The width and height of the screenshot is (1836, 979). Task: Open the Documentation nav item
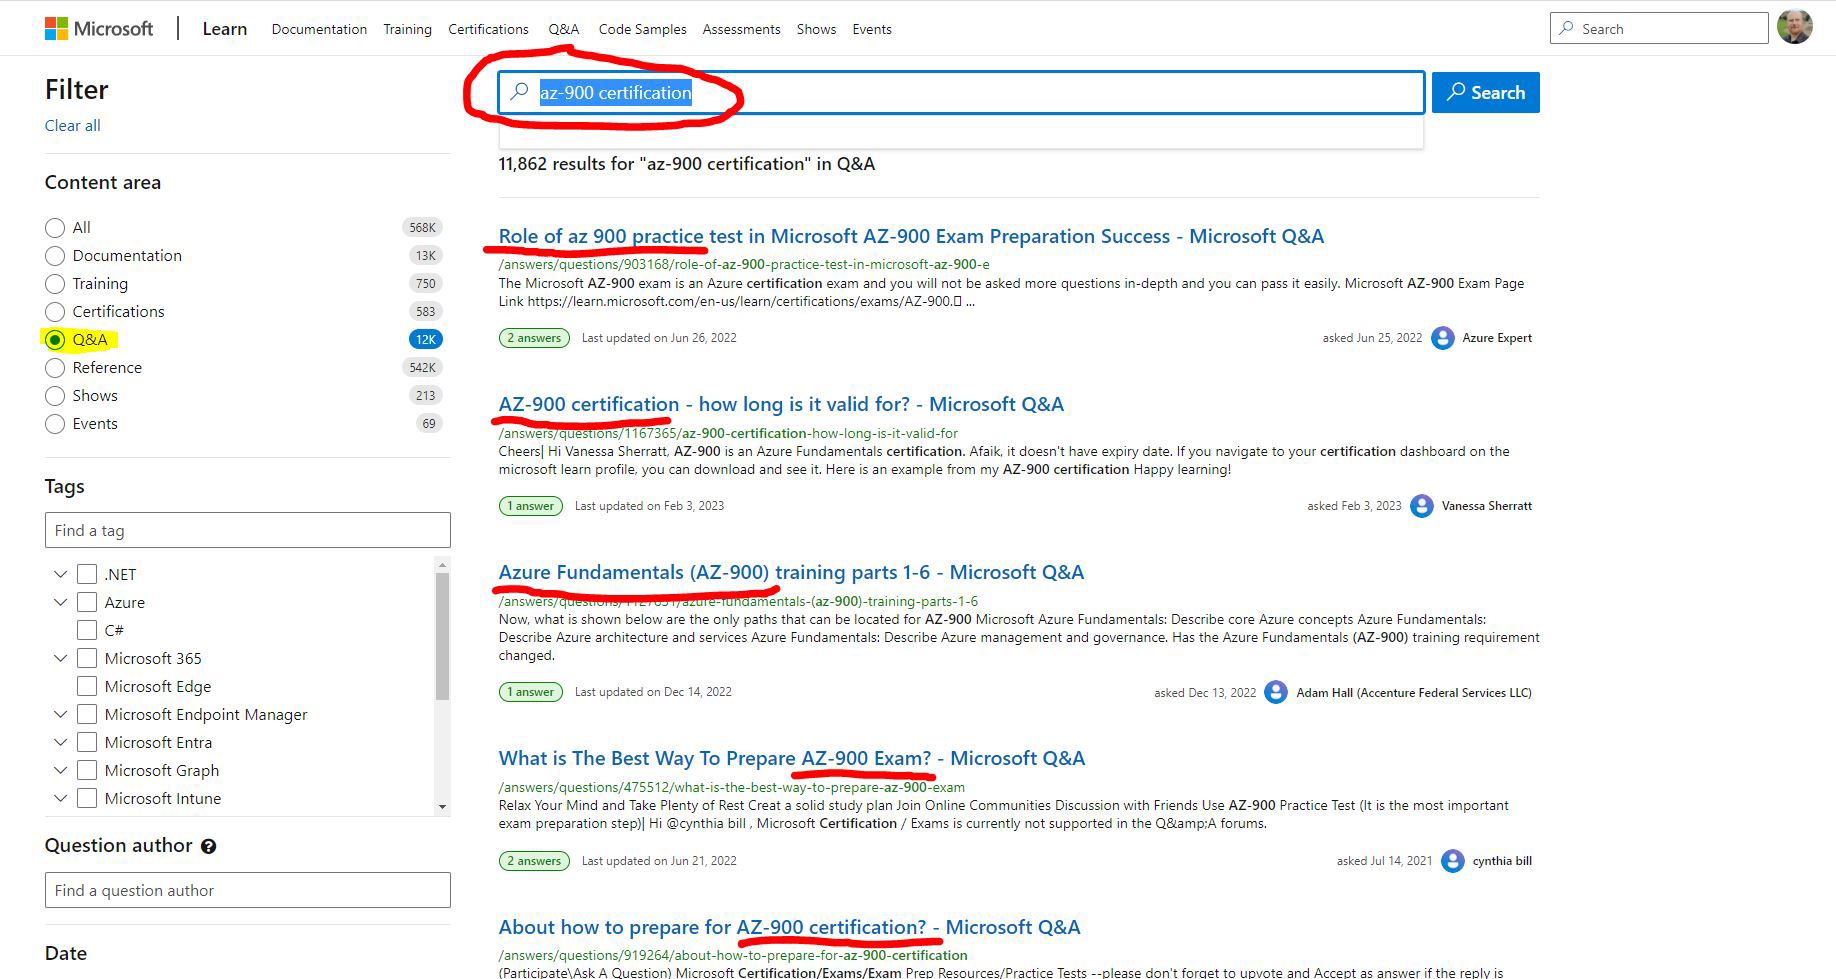319,29
